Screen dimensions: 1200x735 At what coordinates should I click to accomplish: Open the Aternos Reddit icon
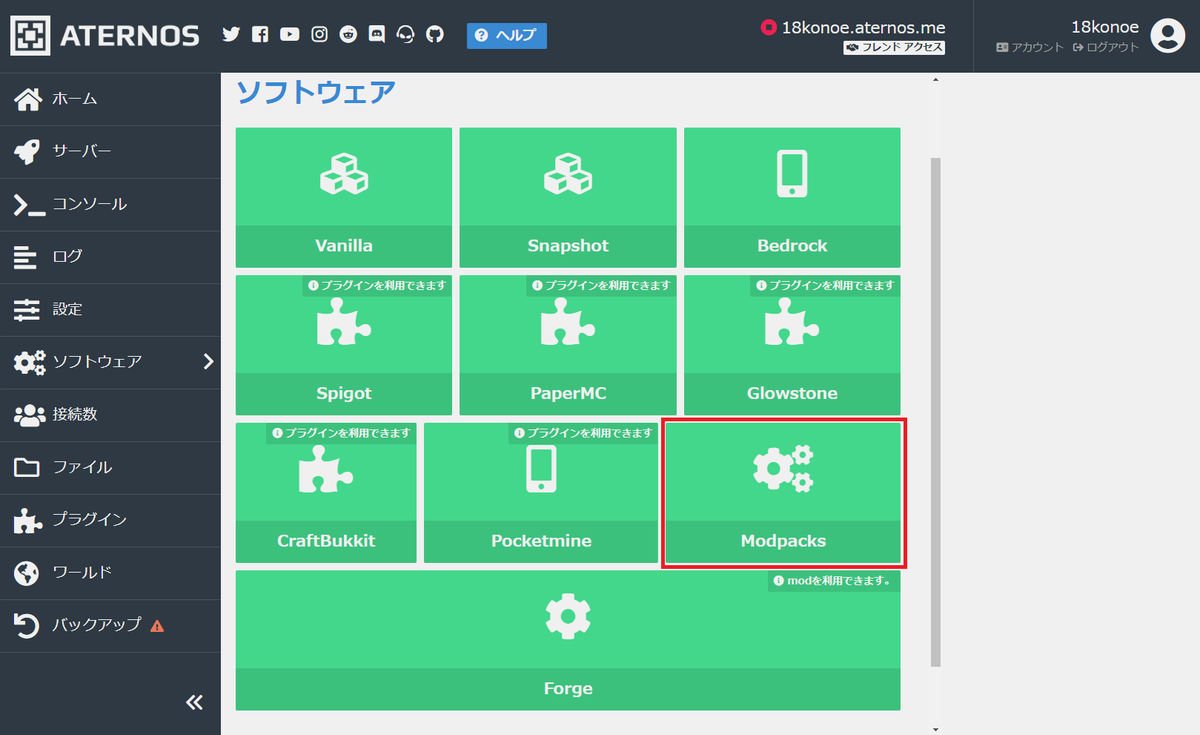348,35
